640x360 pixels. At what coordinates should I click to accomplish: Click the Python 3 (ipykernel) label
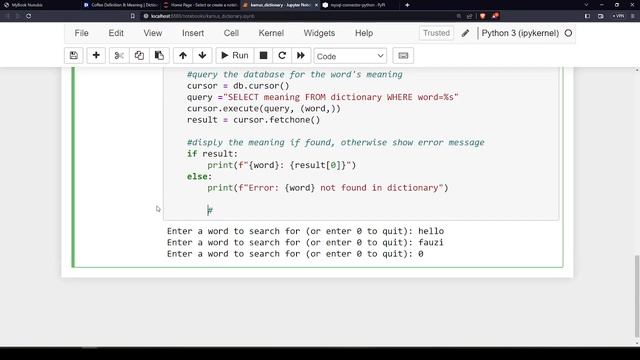click(x=520, y=33)
